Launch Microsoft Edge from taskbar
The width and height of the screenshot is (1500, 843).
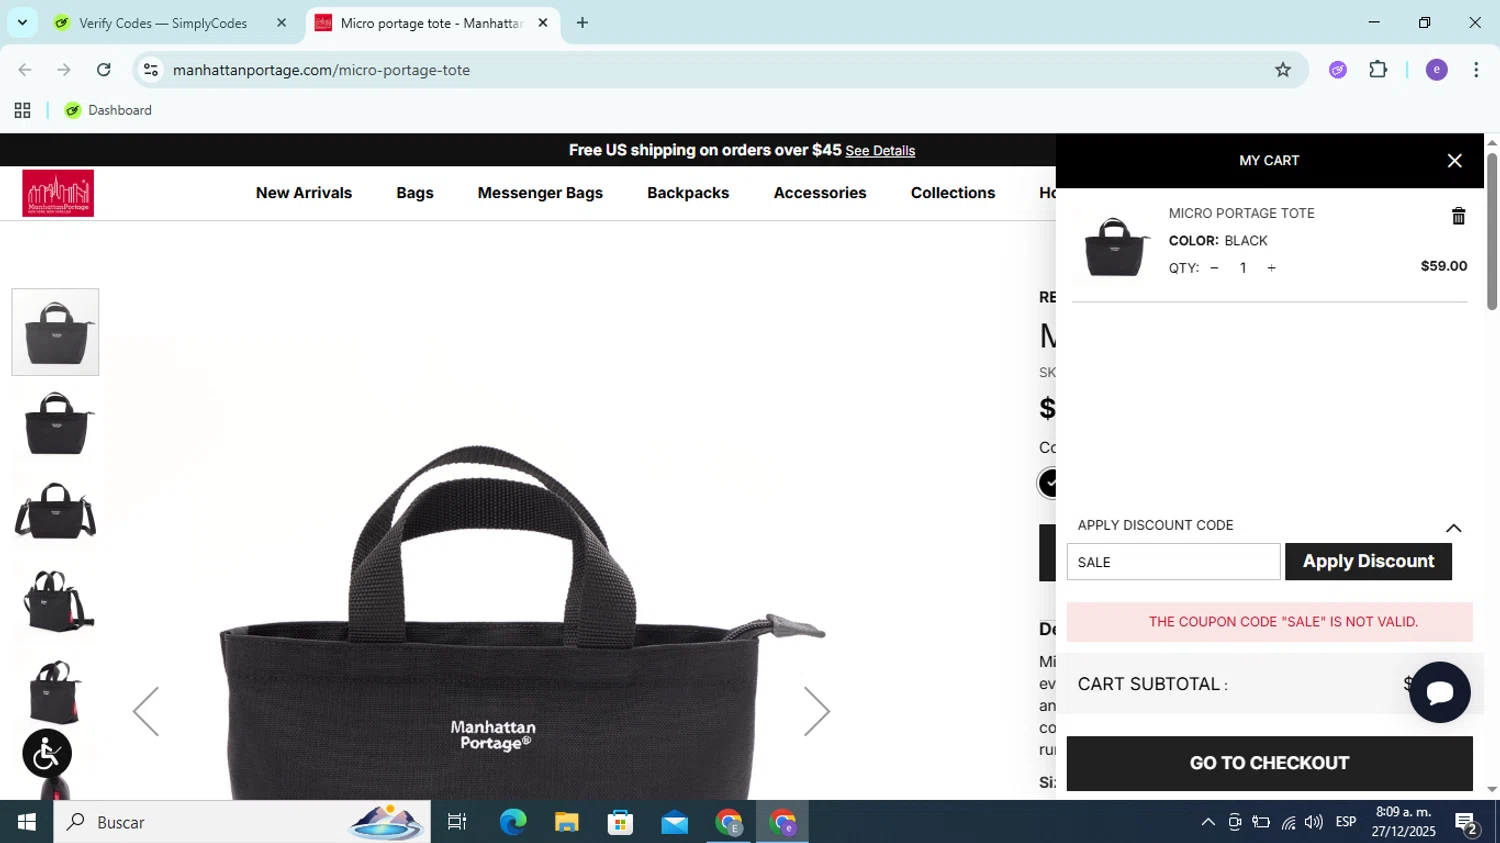[513, 822]
